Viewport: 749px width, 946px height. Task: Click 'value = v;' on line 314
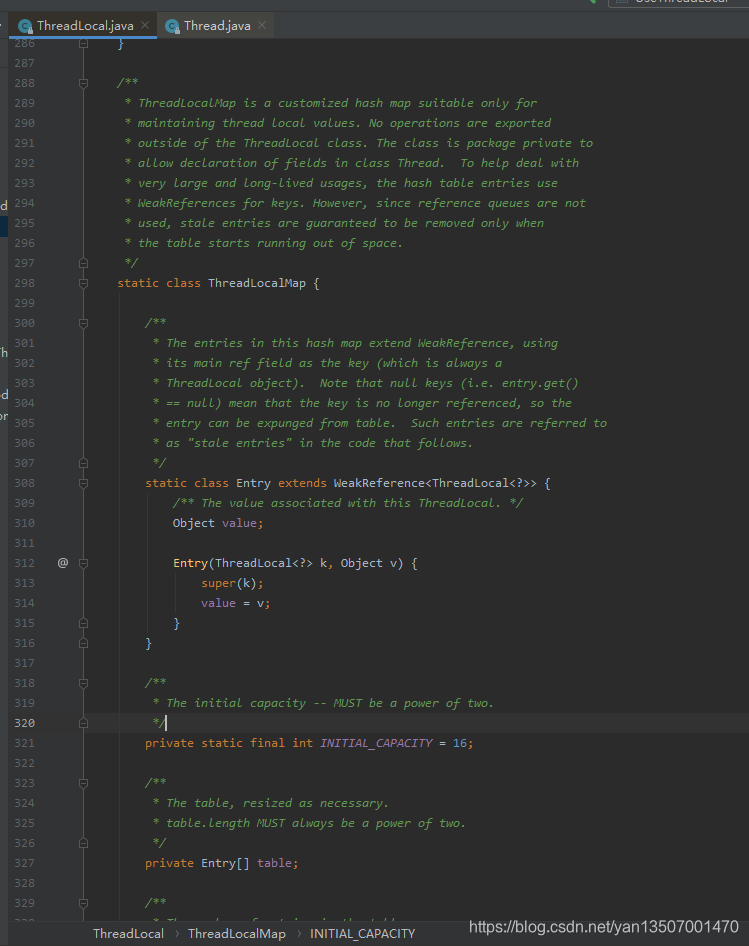point(236,603)
